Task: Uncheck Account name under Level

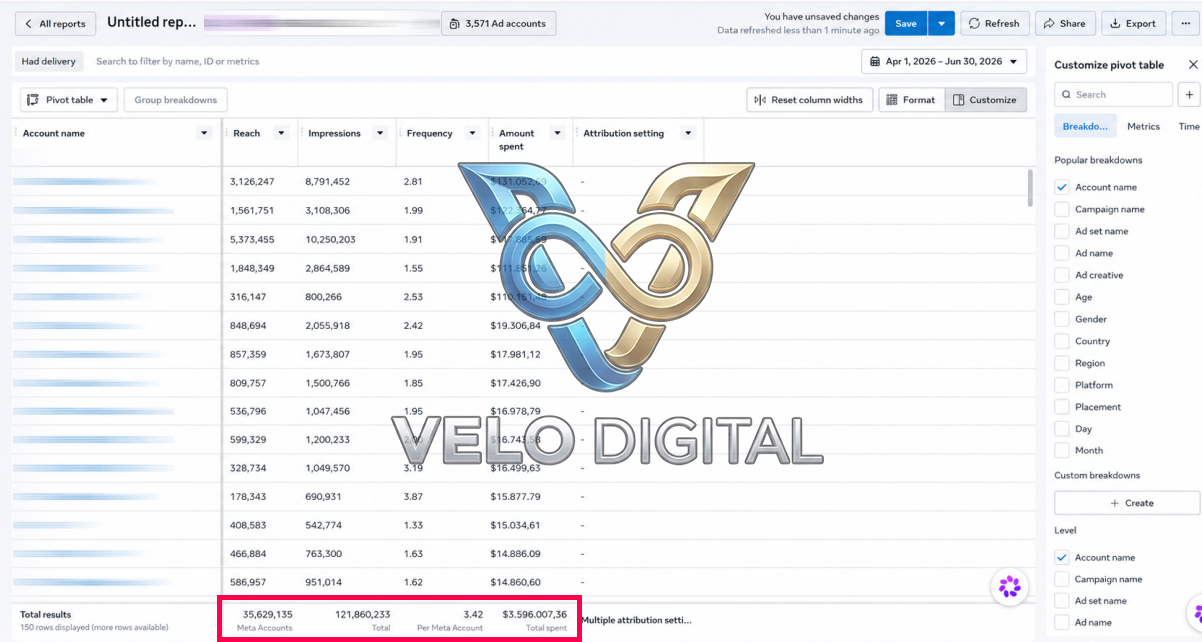Action: 1062,557
